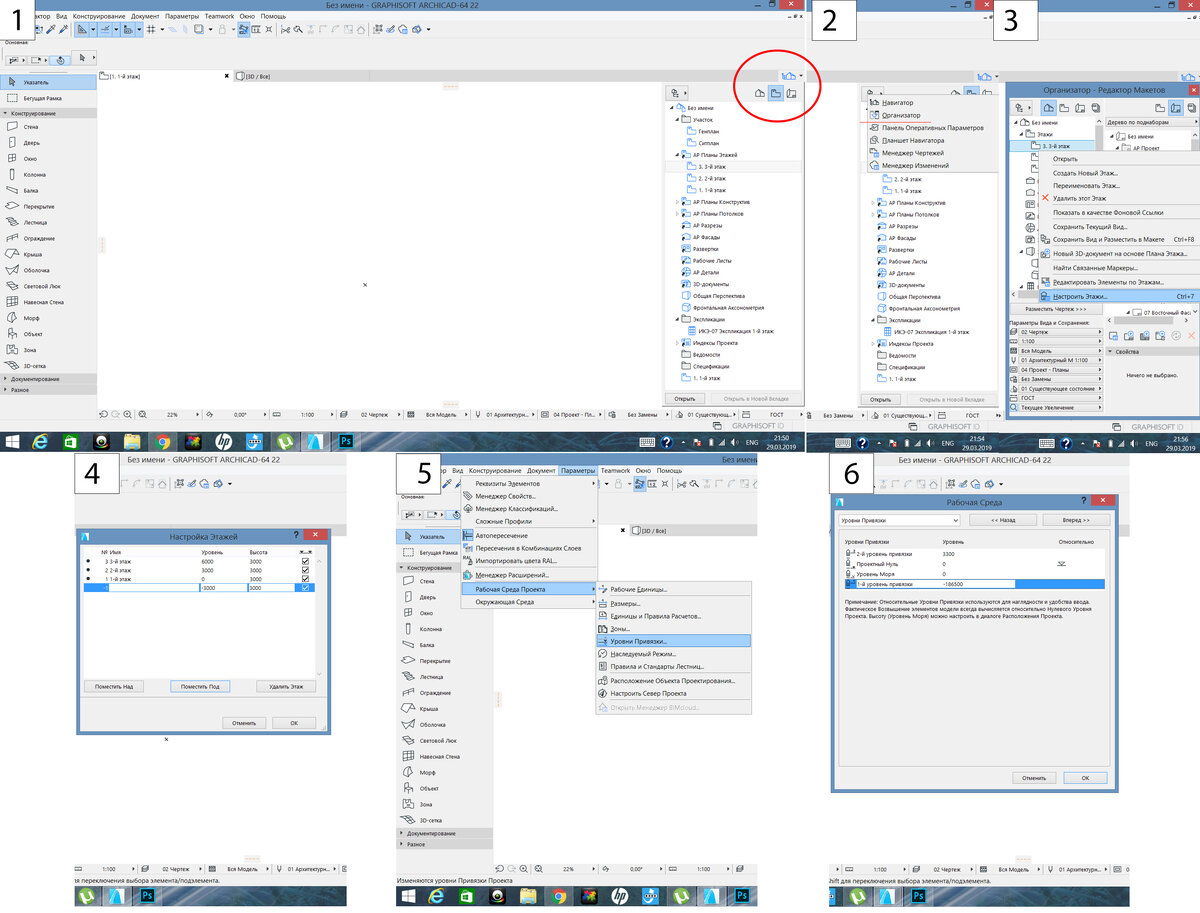Select the Балка tool in 1-й этаж tab window
The height and width of the screenshot is (913, 1200).
click(48, 190)
